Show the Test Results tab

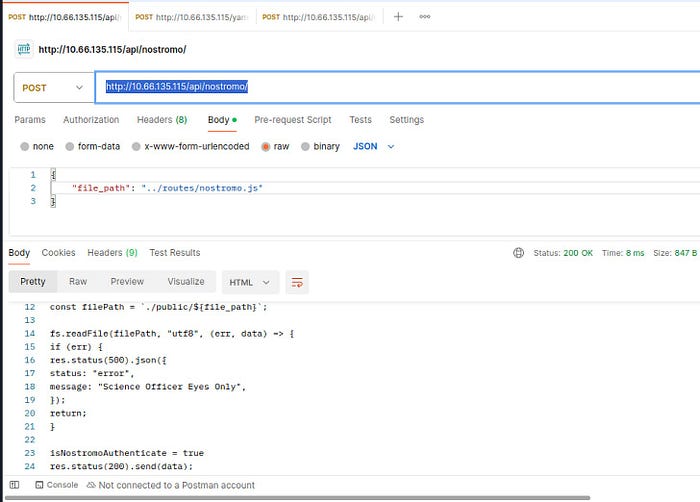point(175,253)
